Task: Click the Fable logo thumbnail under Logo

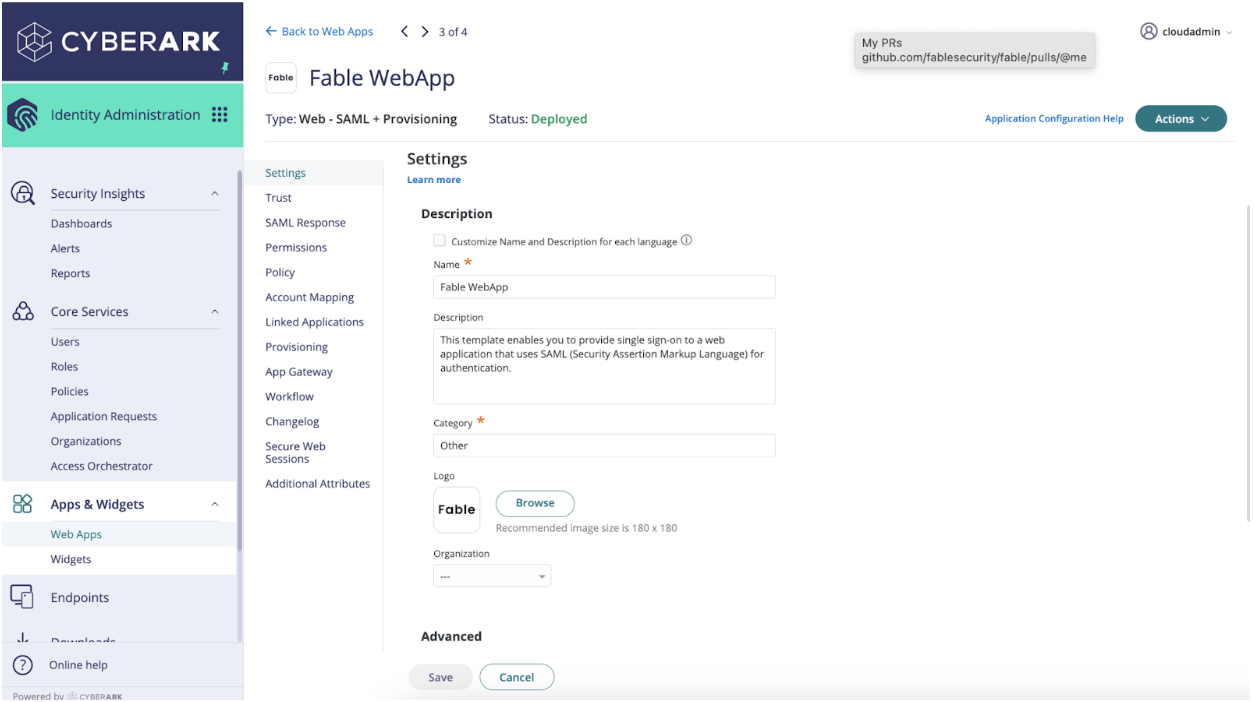Action: 457,510
